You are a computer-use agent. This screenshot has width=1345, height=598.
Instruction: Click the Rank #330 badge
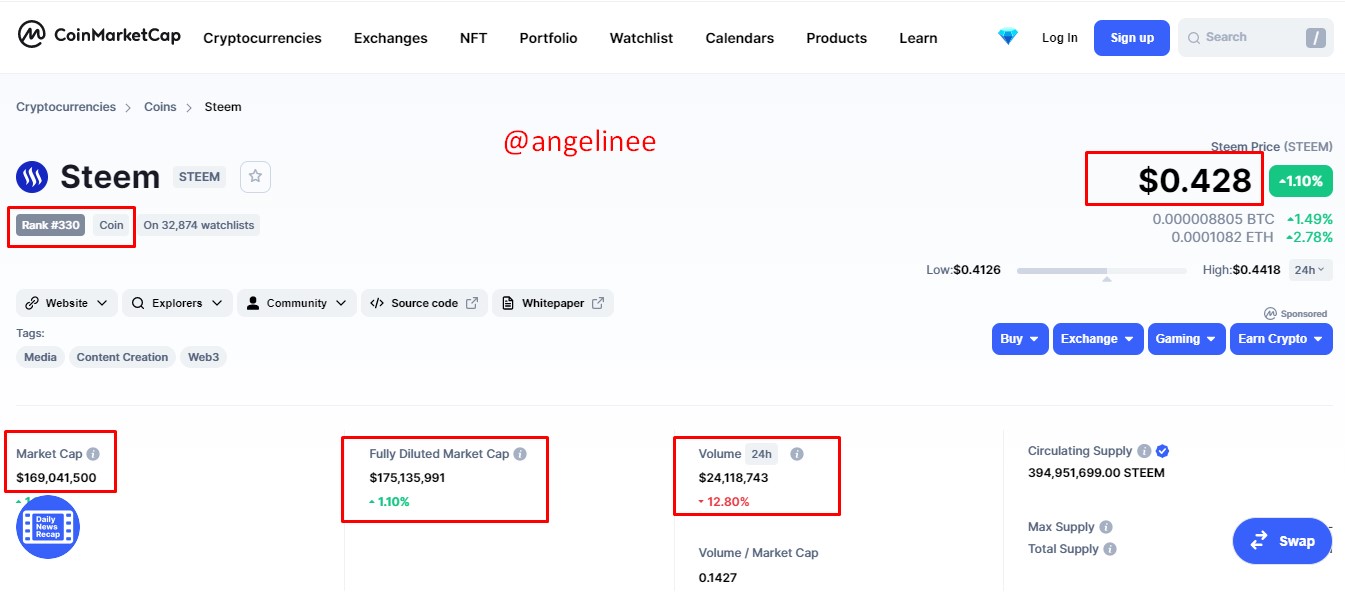tap(51, 225)
